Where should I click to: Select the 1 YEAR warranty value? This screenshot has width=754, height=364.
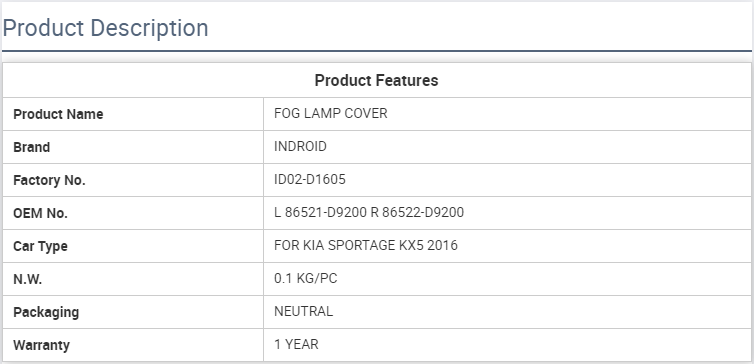tap(296, 344)
